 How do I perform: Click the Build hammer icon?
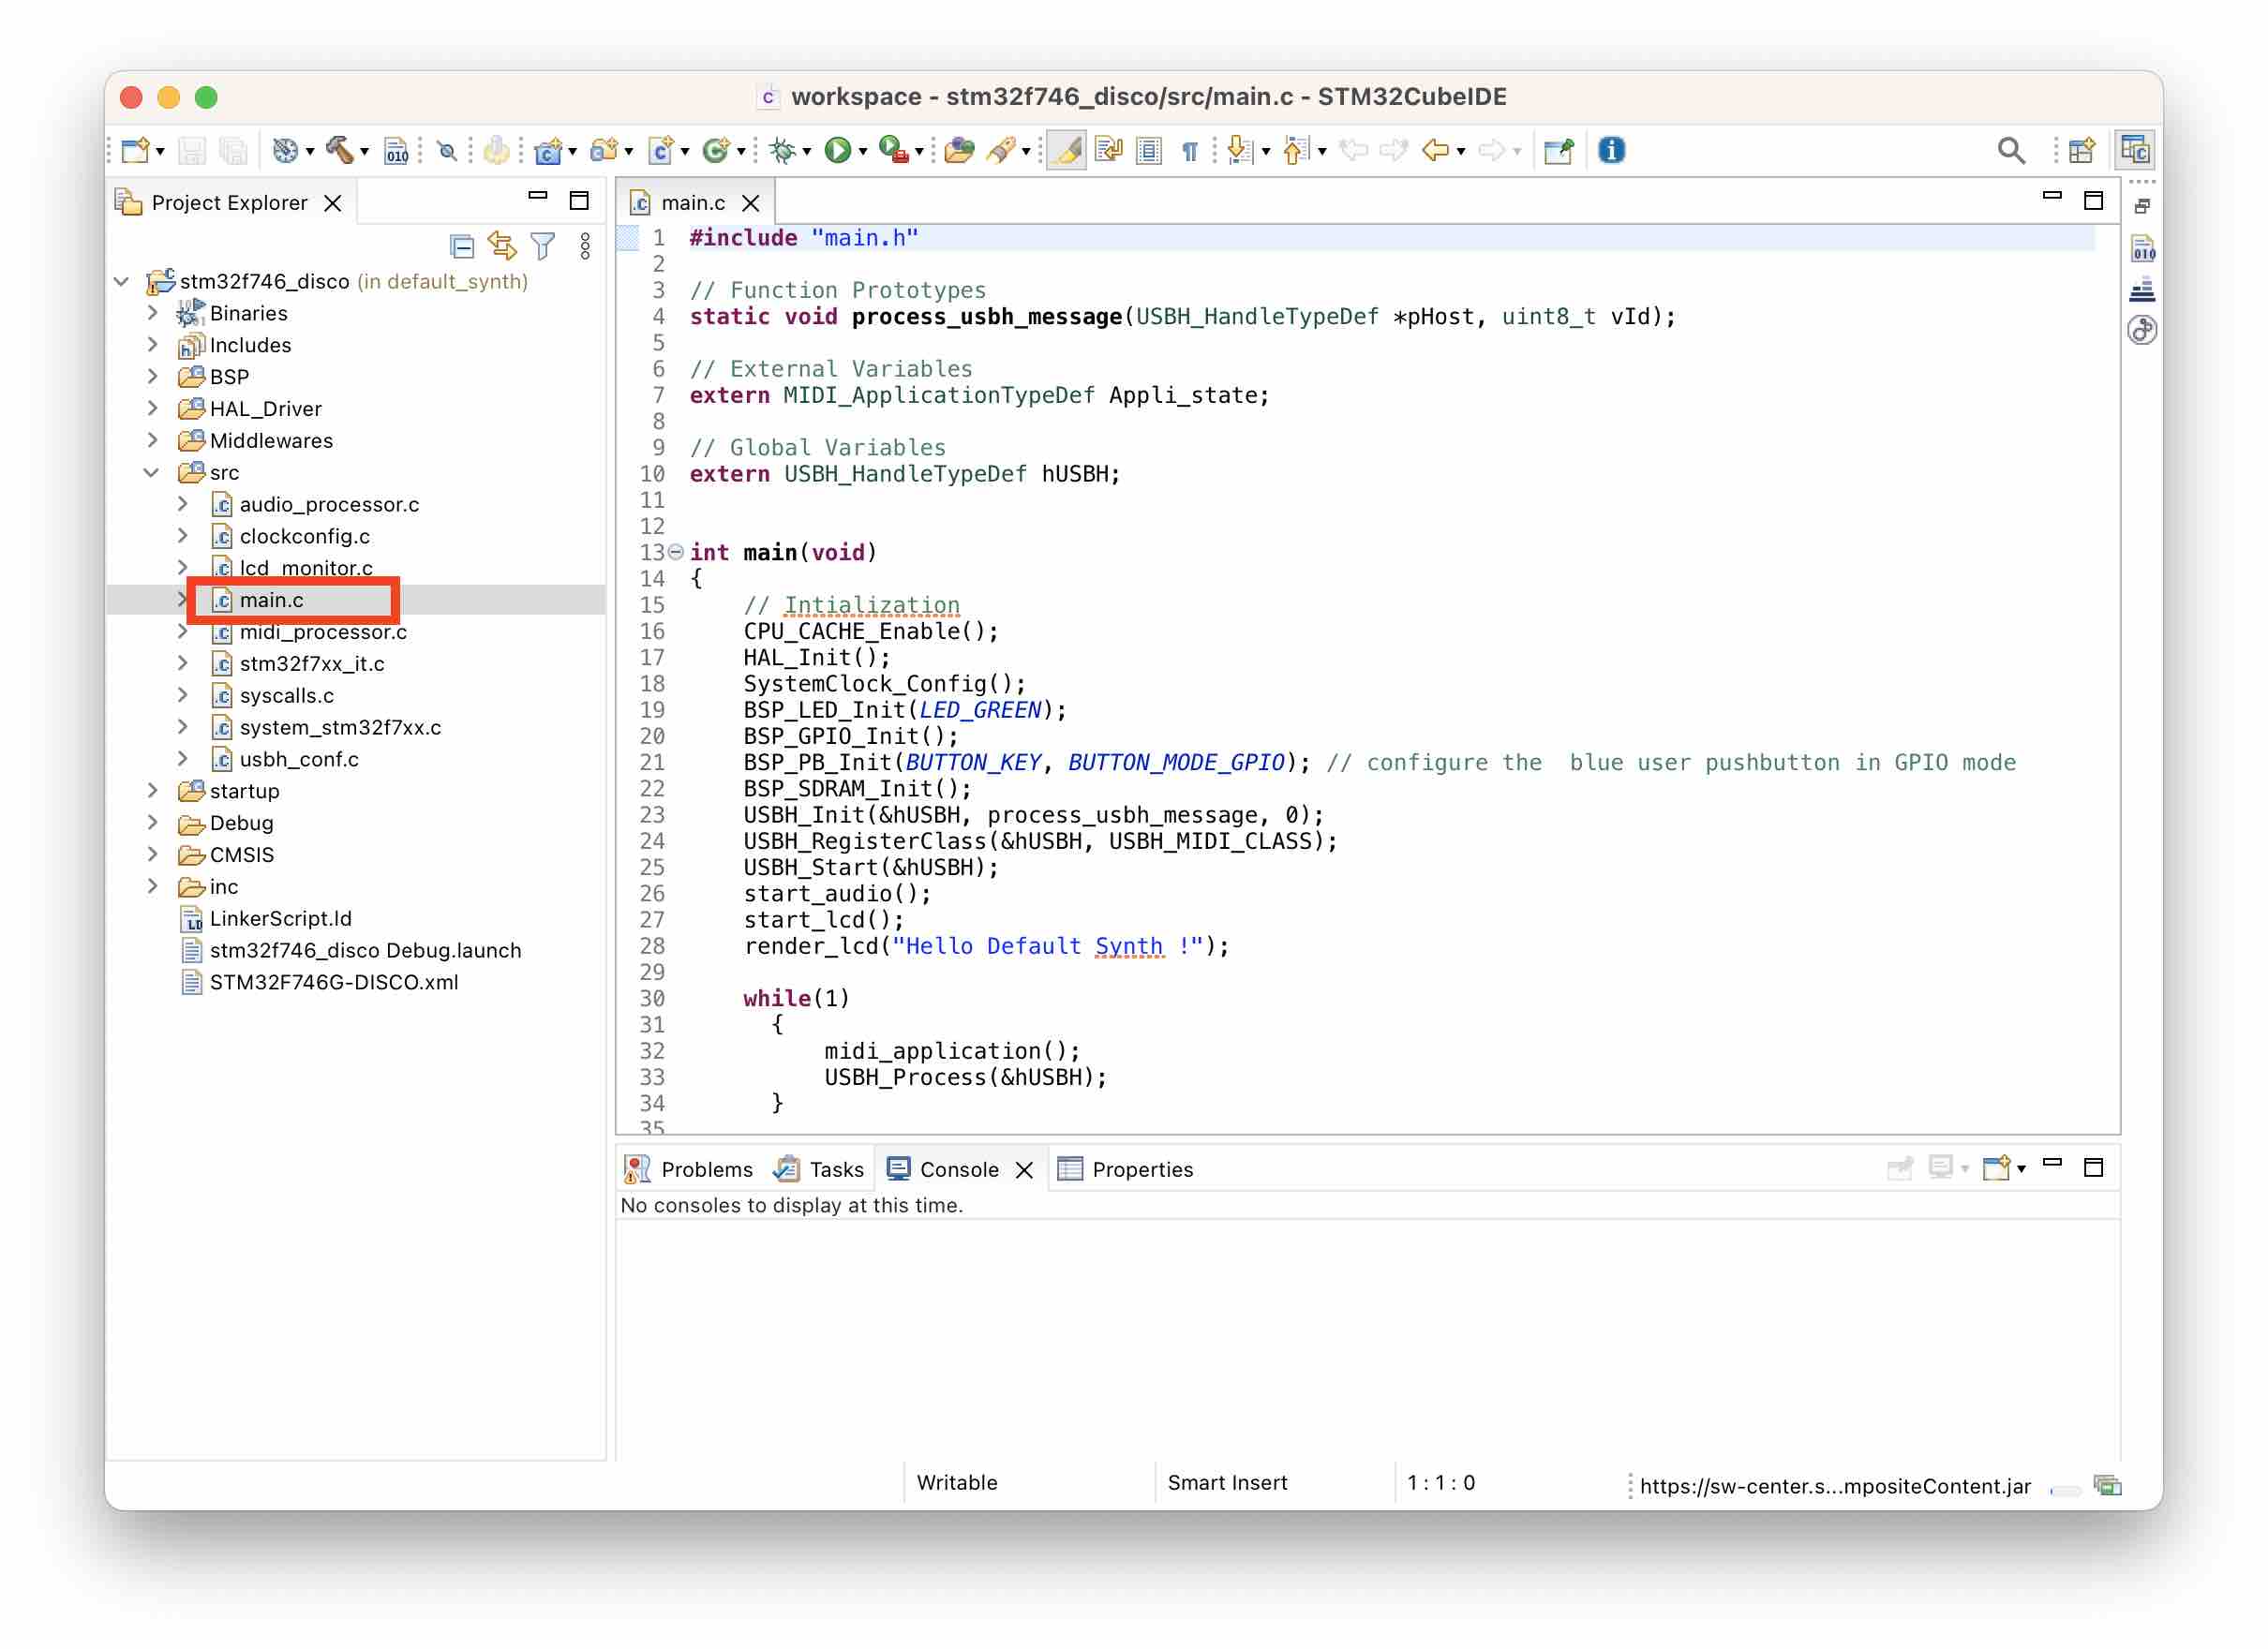tap(339, 150)
